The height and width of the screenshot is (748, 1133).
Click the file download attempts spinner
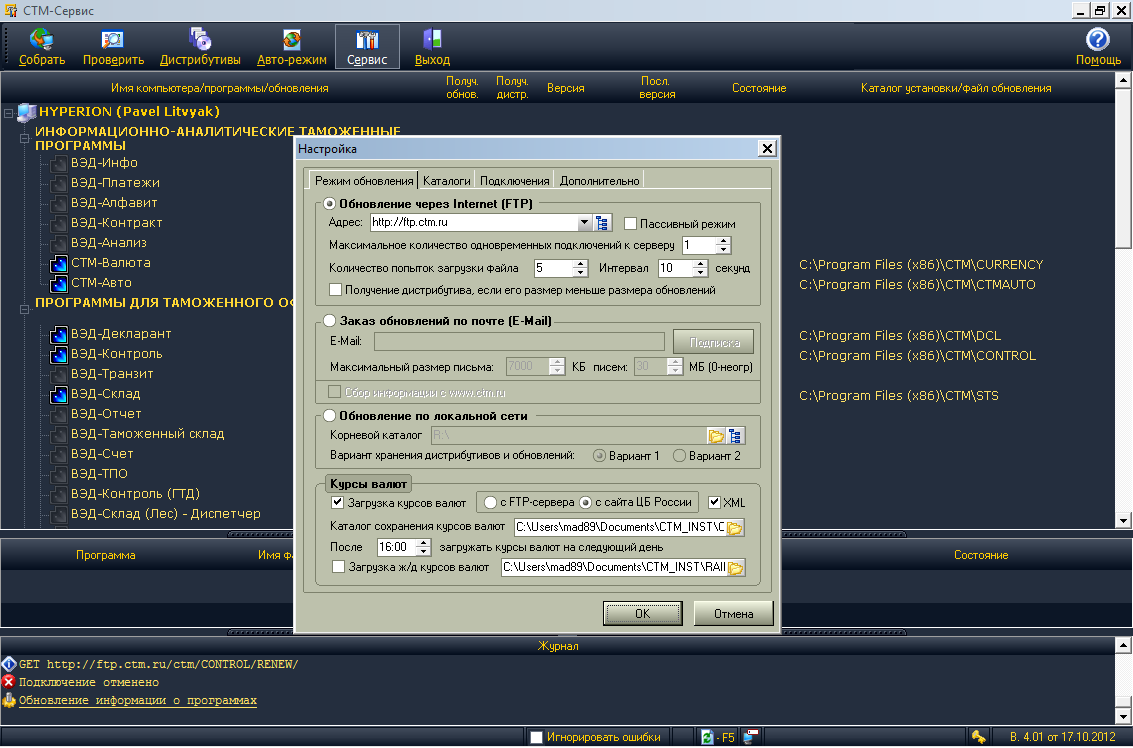(x=580, y=268)
